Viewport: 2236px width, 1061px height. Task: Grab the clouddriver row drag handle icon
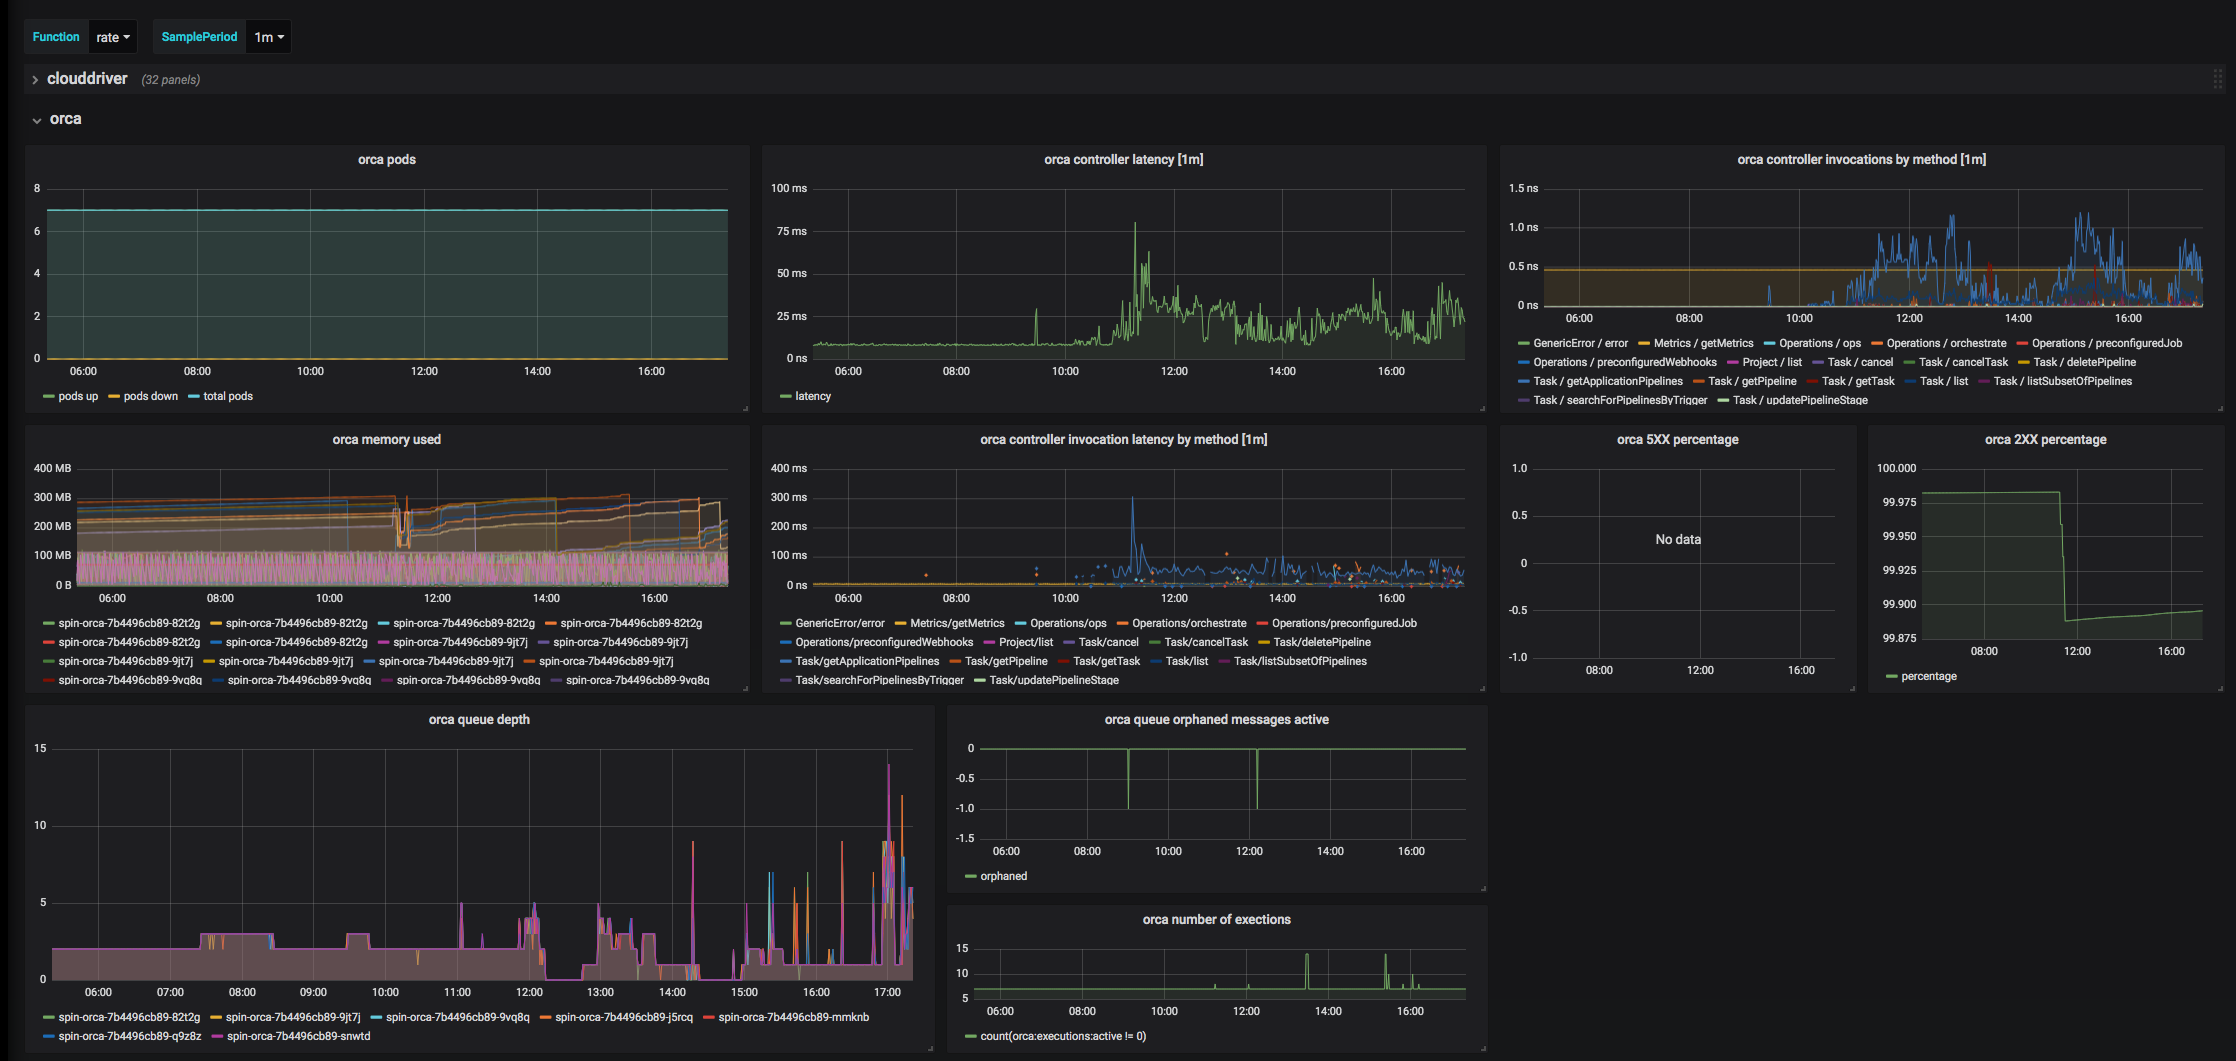click(2217, 79)
